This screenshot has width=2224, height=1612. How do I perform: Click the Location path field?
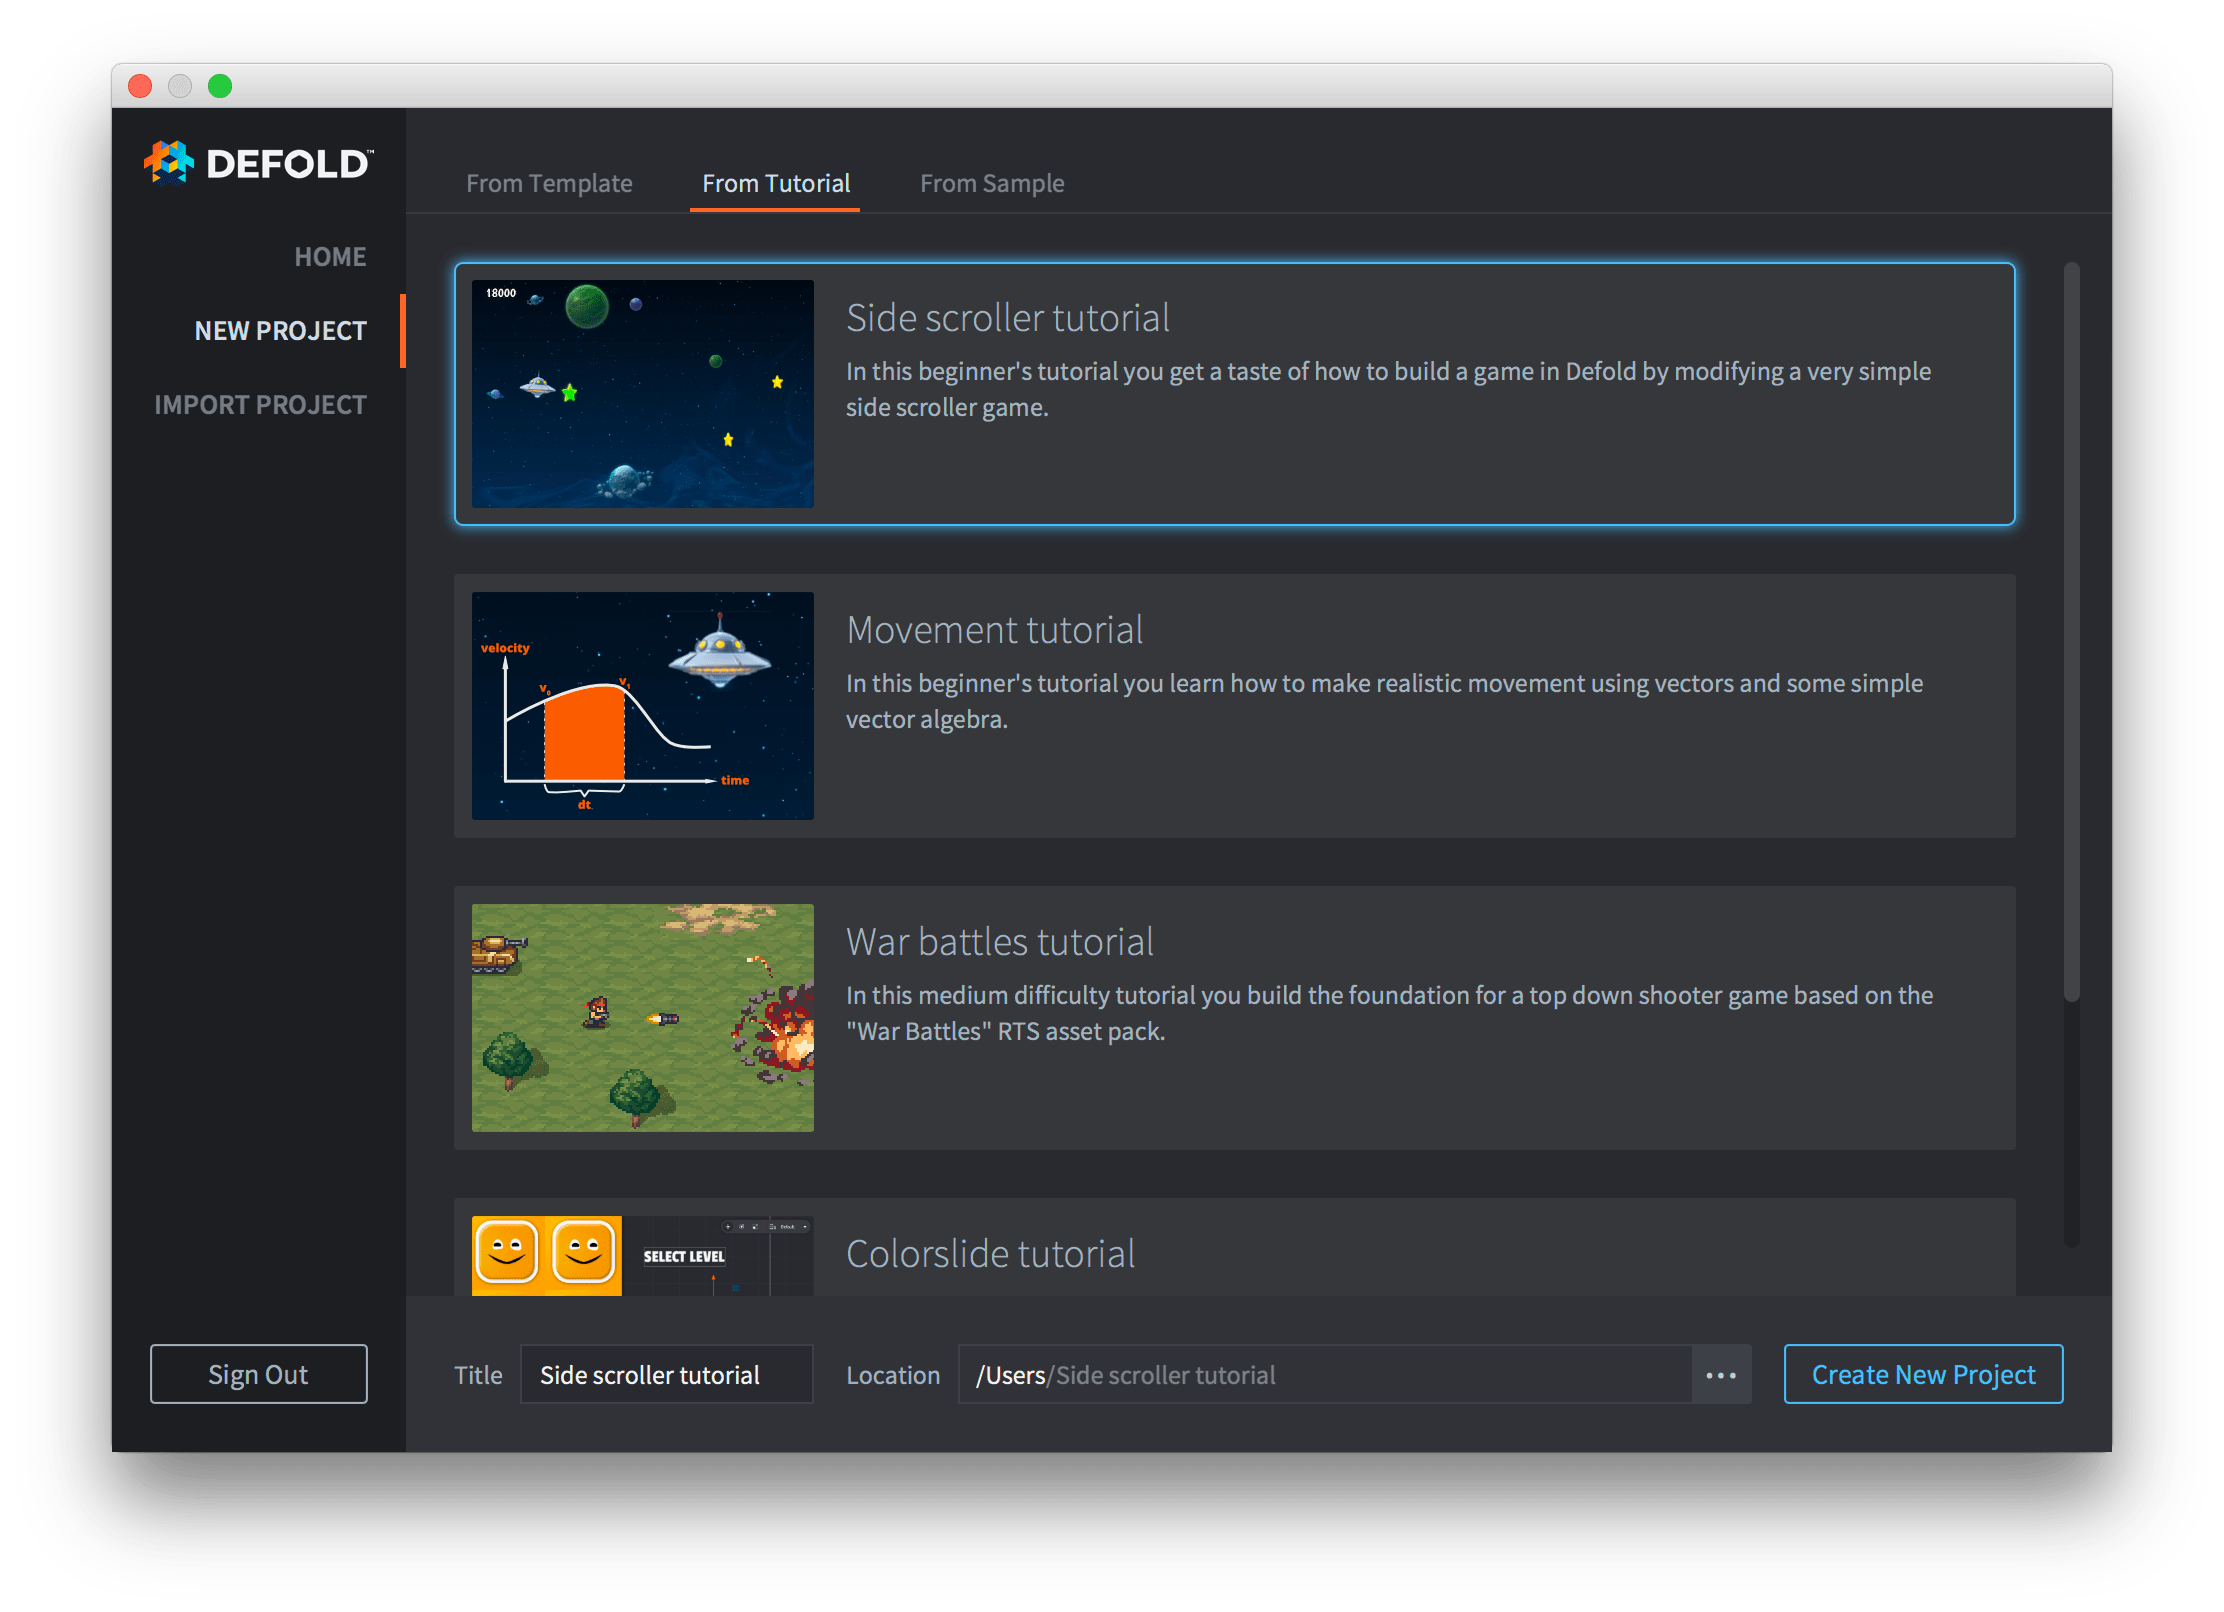(x=1324, y=1375)
